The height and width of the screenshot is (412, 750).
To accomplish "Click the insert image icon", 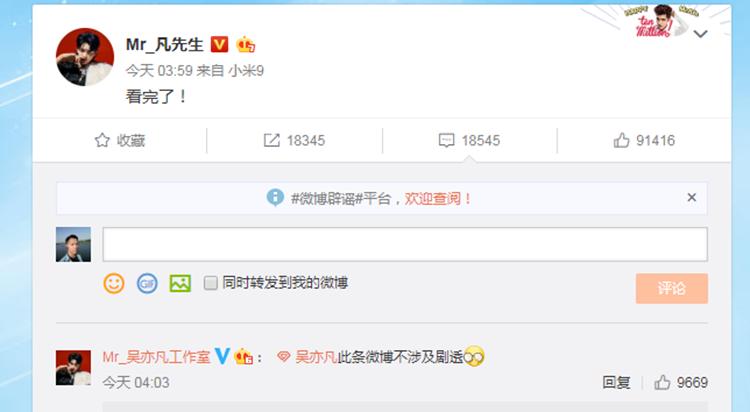I will pos(180,283).
